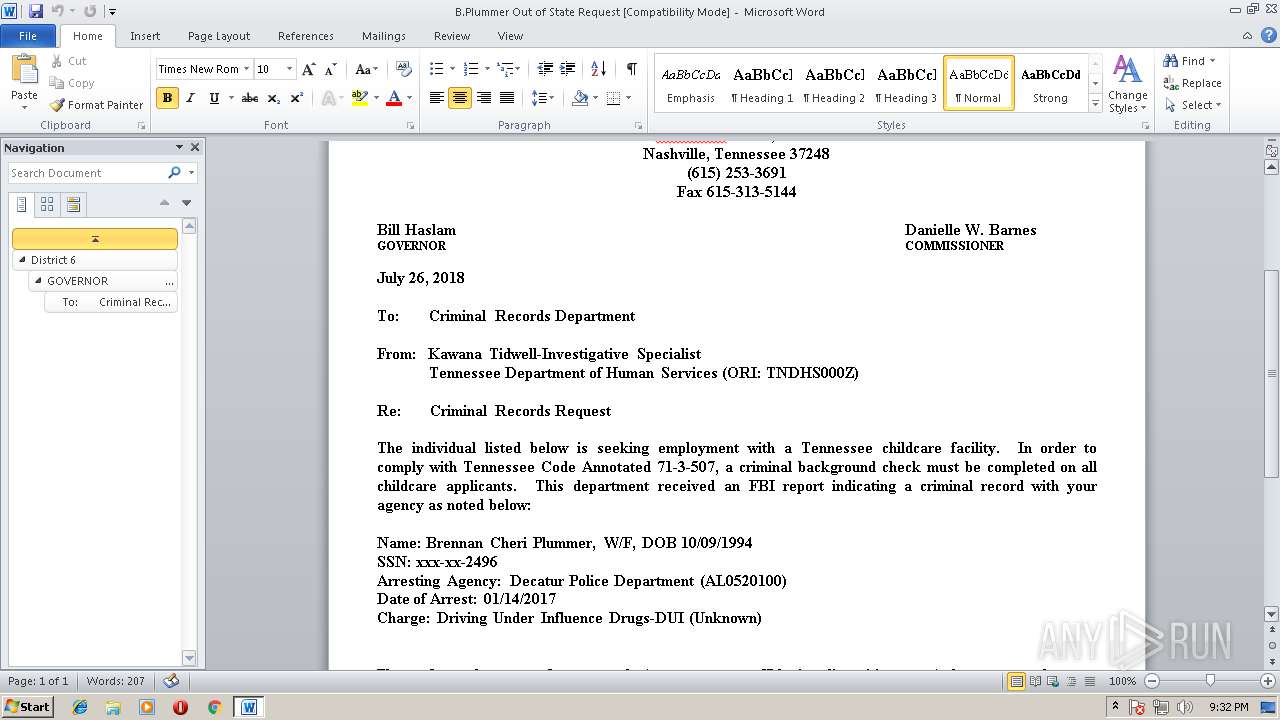
Task: Open Font dialog launcher
Action: coord(411,126)
